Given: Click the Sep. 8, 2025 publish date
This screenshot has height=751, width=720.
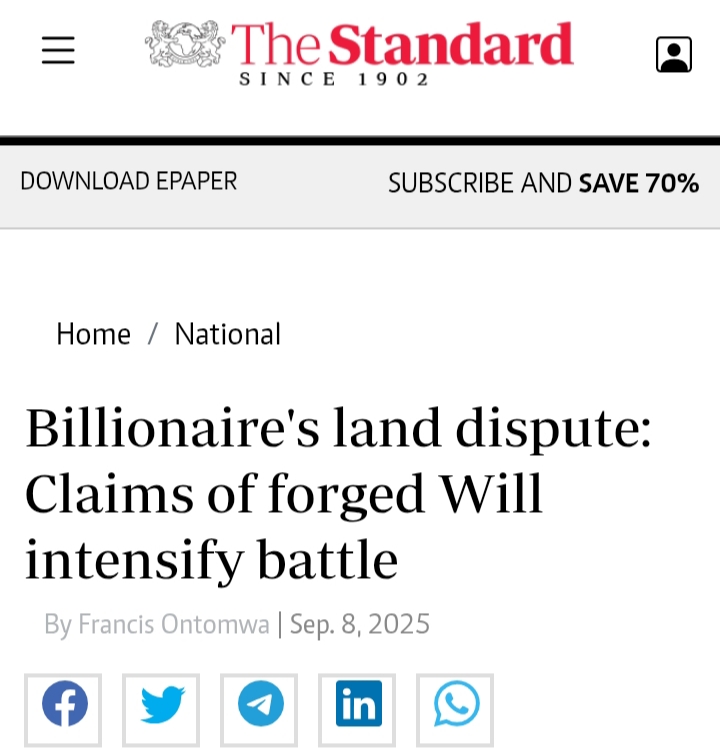Looking at the screenshot, I should click(360, 625).
